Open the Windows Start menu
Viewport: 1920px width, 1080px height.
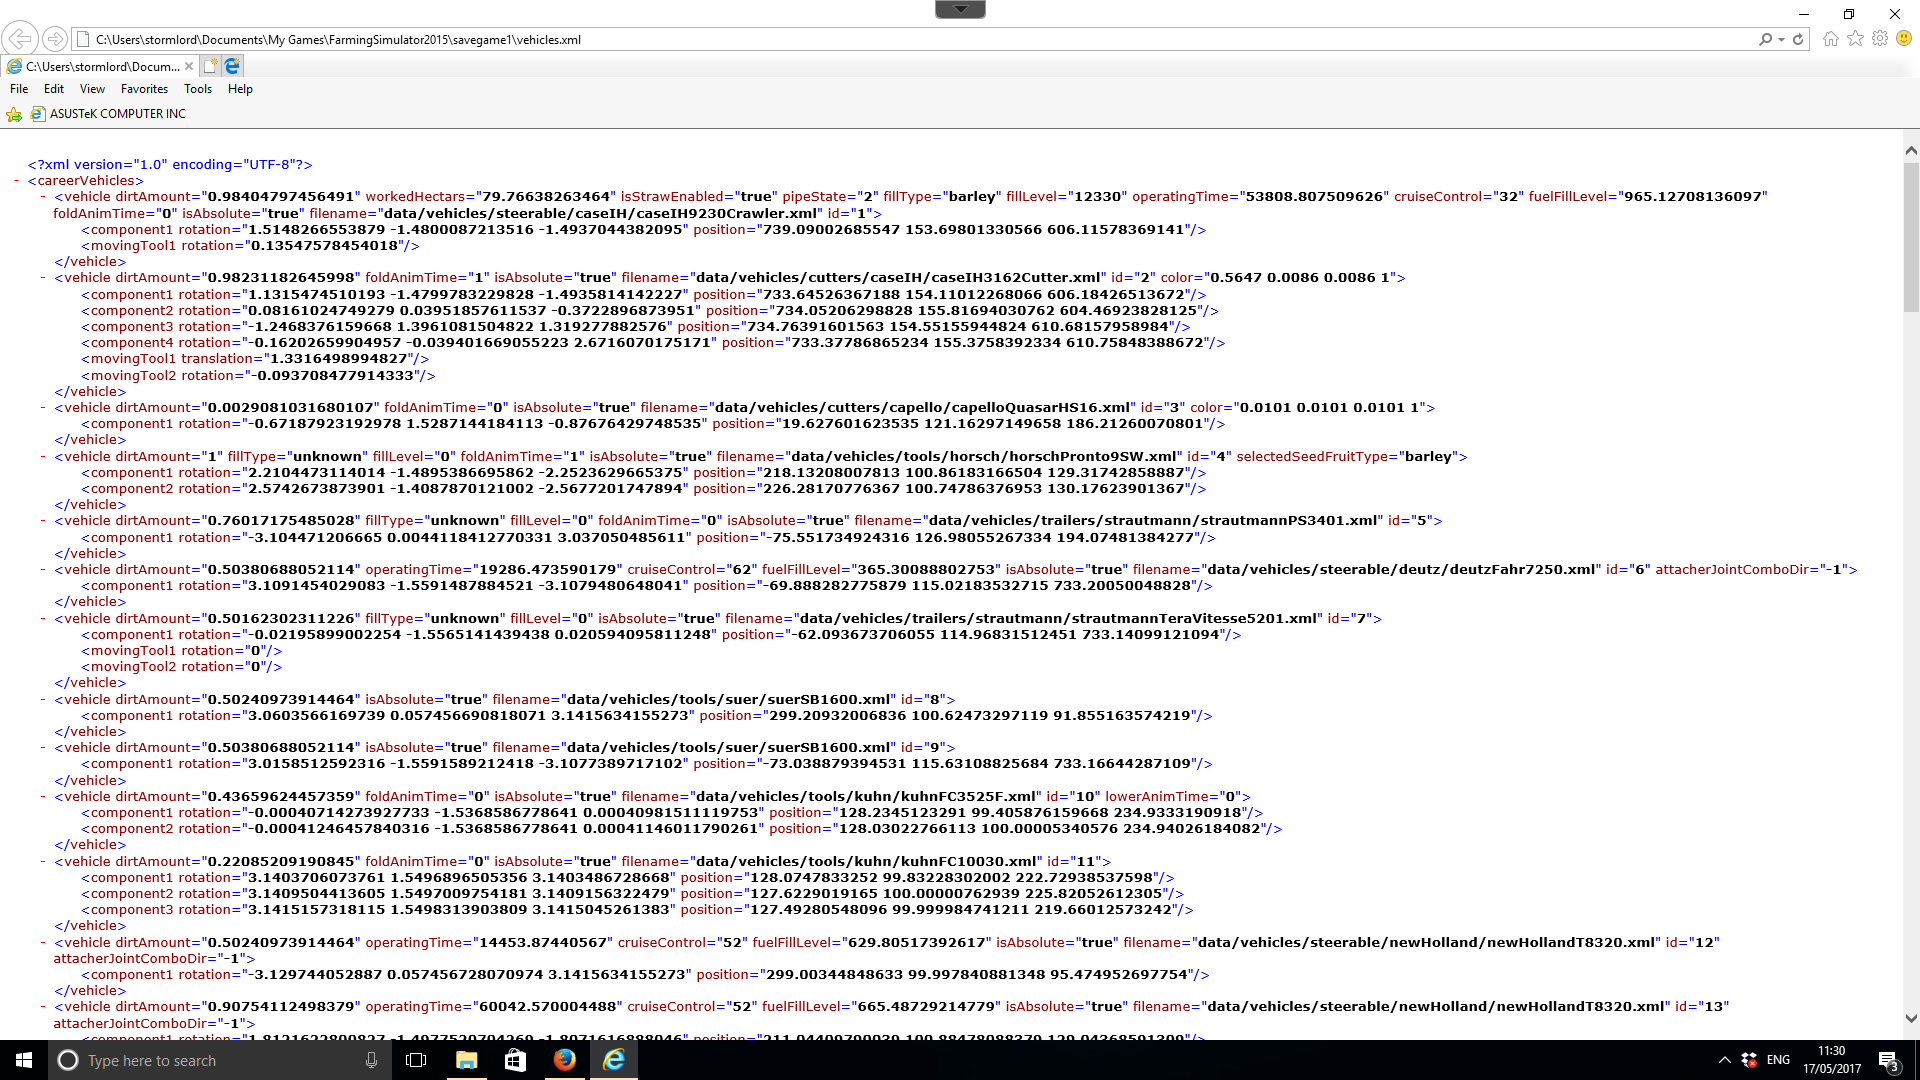[x=24, y=1060]
